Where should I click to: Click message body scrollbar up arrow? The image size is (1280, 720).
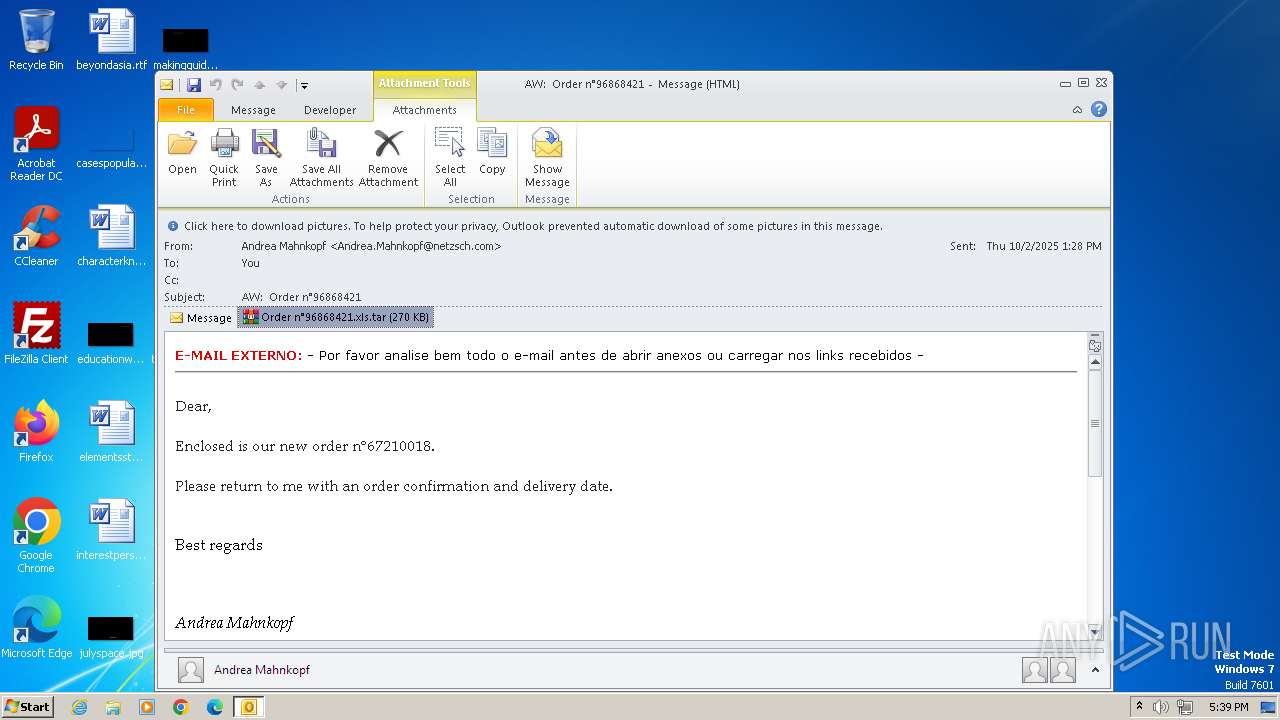pyautogui.click(x=1095, y=363)
